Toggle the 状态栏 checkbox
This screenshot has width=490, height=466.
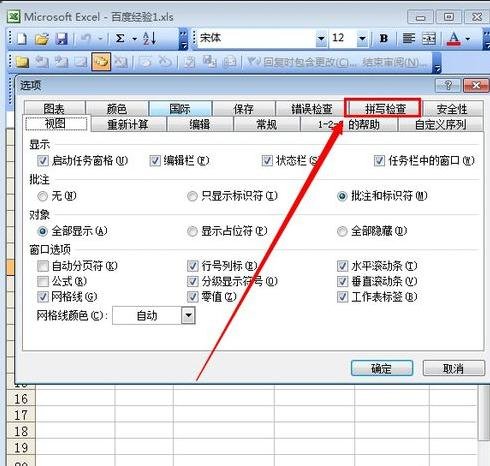click(x=267, y=161)
